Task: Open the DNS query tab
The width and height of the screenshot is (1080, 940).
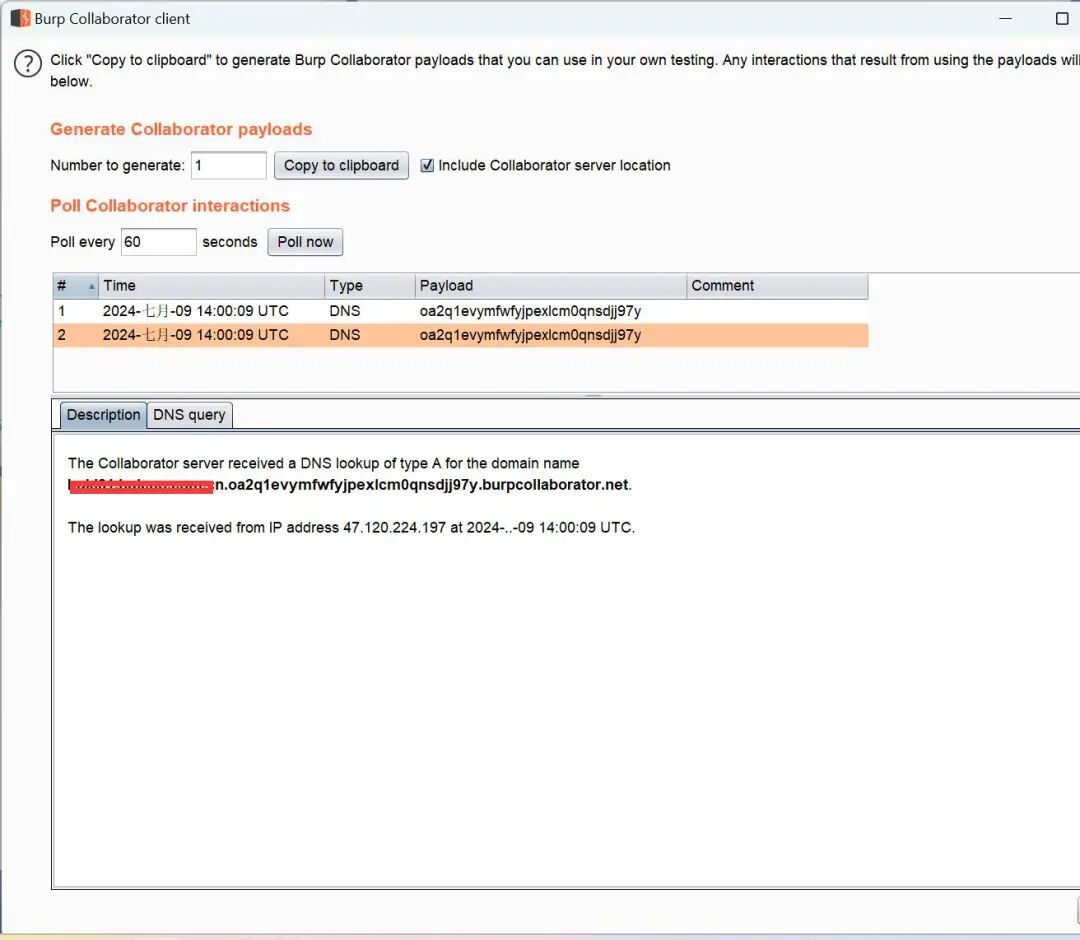Action: click(189, 415)
